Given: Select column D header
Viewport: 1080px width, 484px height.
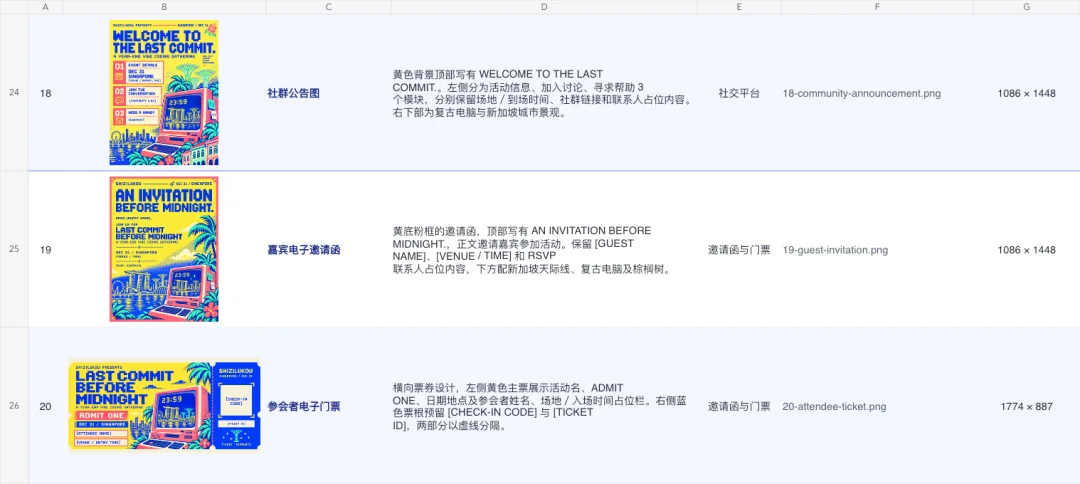Looking at the screenshot, I should (x=544, y=7).
